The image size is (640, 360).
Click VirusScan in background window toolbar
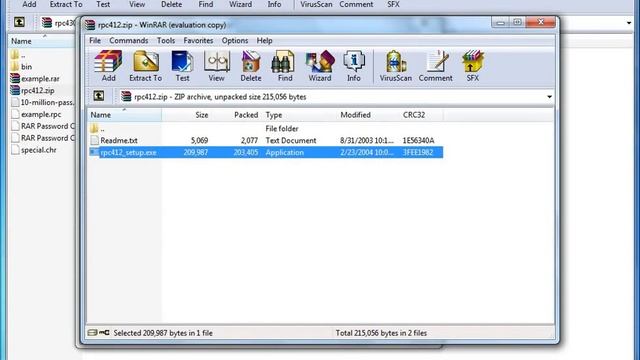316,4
